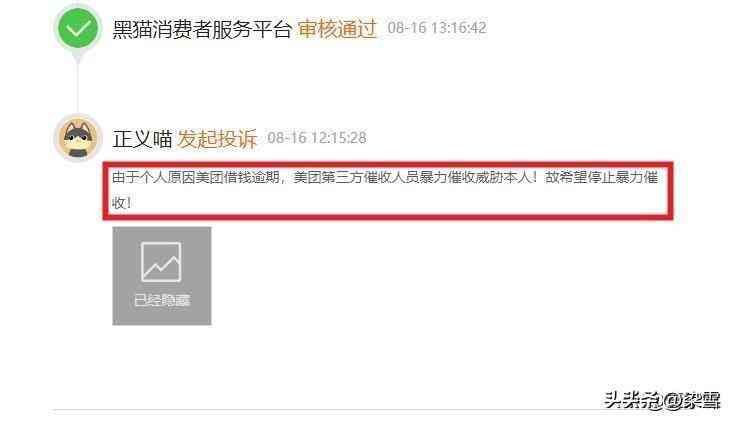This screenshot has width=733, height=422.
Task: Click the 收！ second line of complaint
Action: 122,203
